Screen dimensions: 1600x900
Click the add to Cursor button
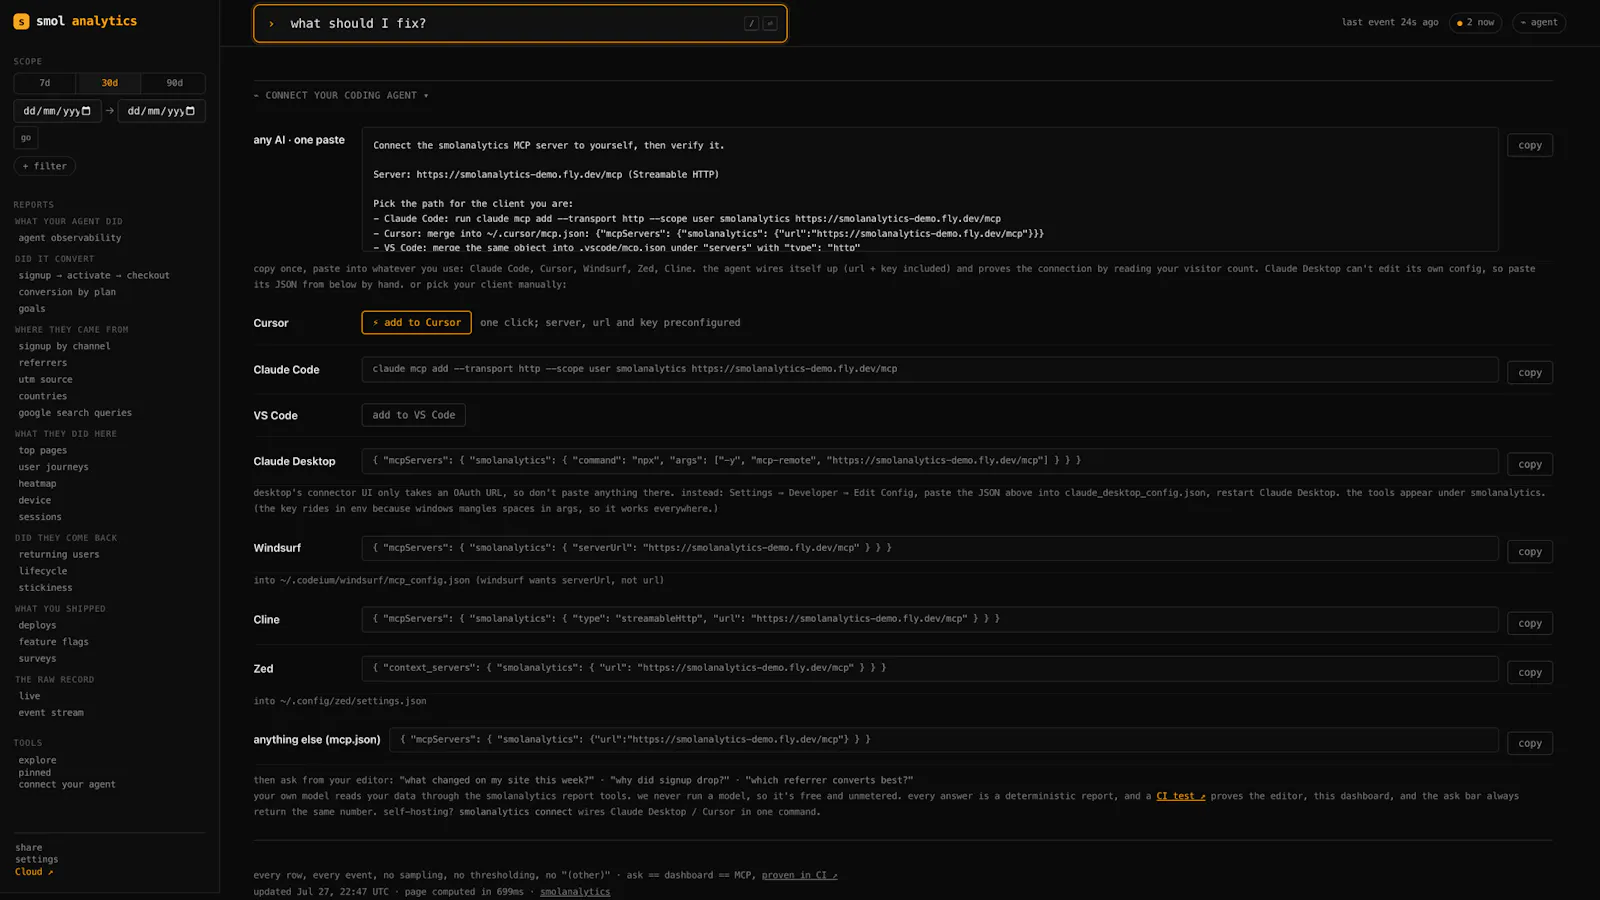[416, 322]
